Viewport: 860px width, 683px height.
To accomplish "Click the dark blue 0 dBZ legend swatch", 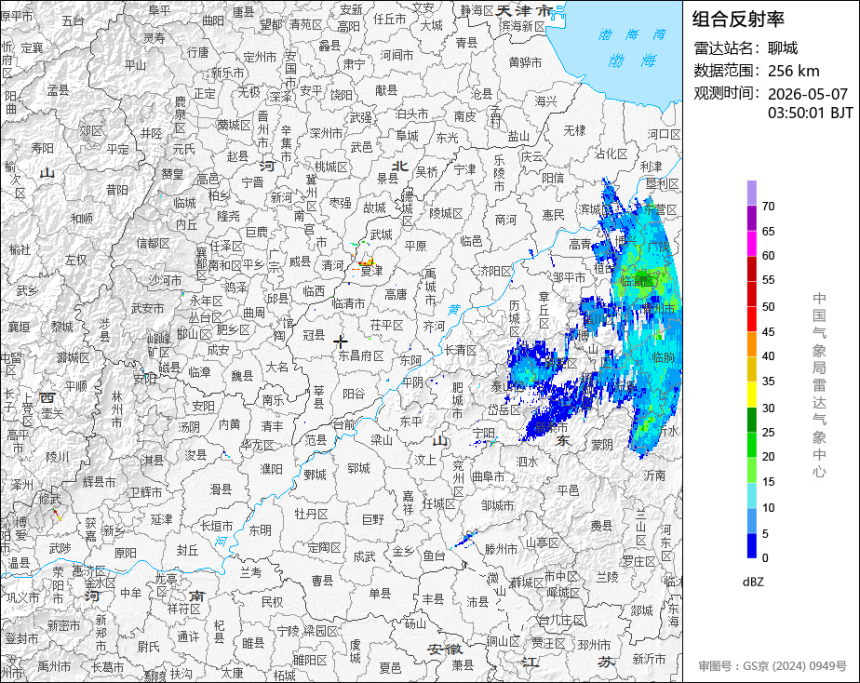I will click(752, 545).
